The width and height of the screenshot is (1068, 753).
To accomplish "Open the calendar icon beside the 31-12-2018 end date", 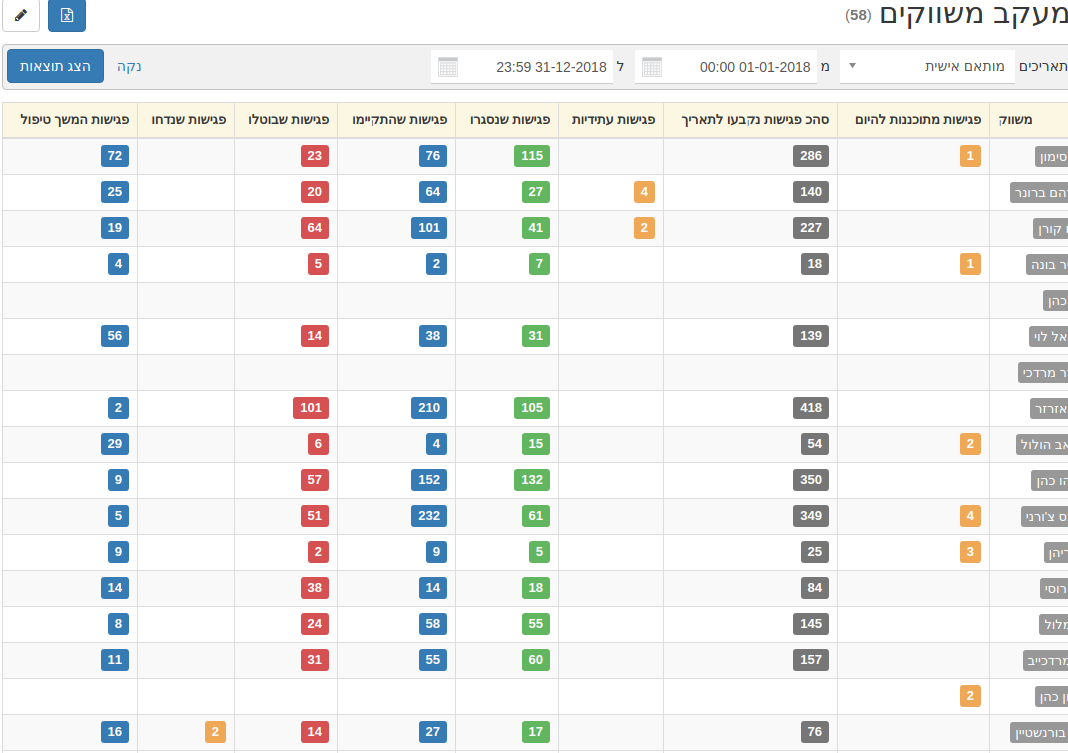I will (448, 67).
